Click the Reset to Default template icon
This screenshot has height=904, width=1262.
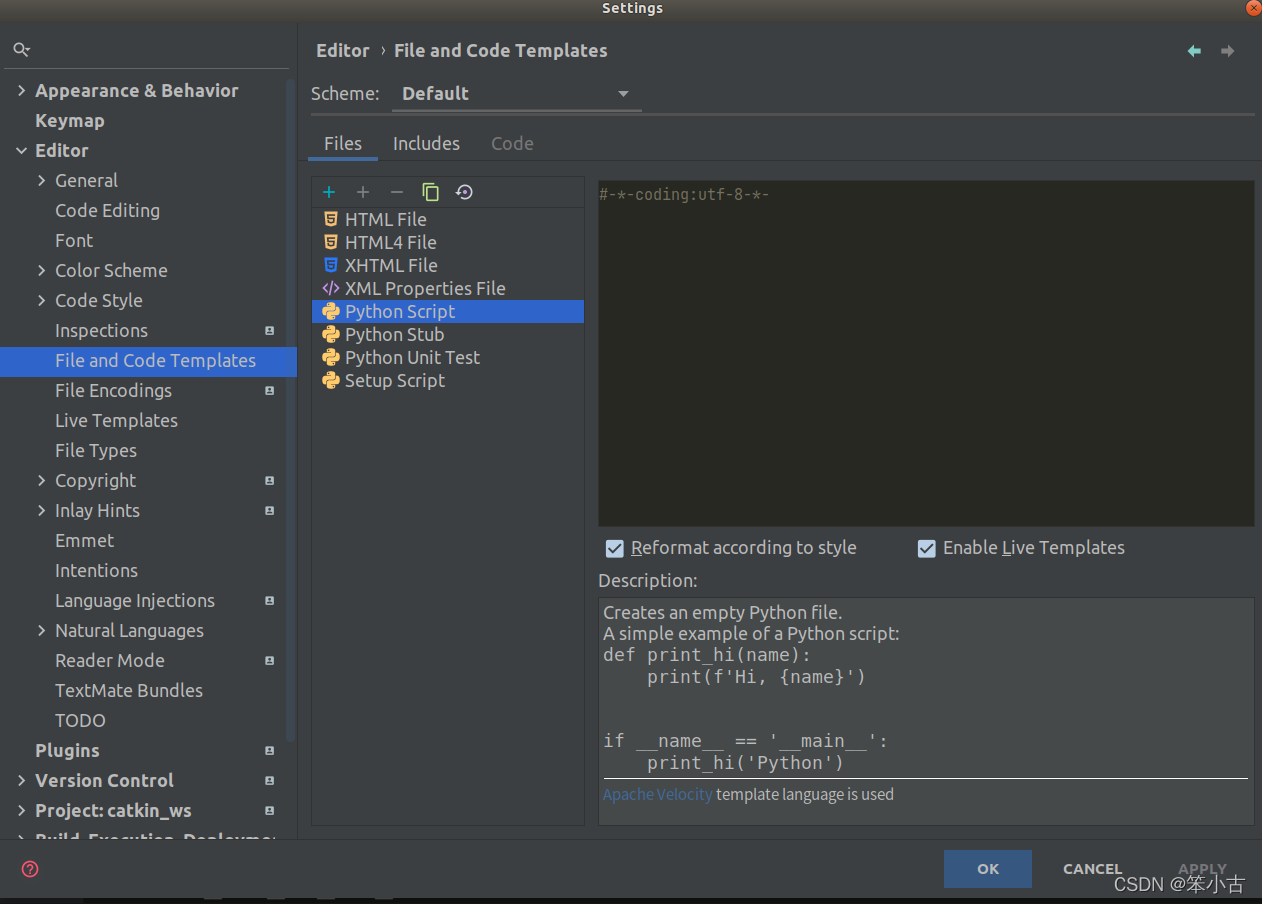[464, 192]
